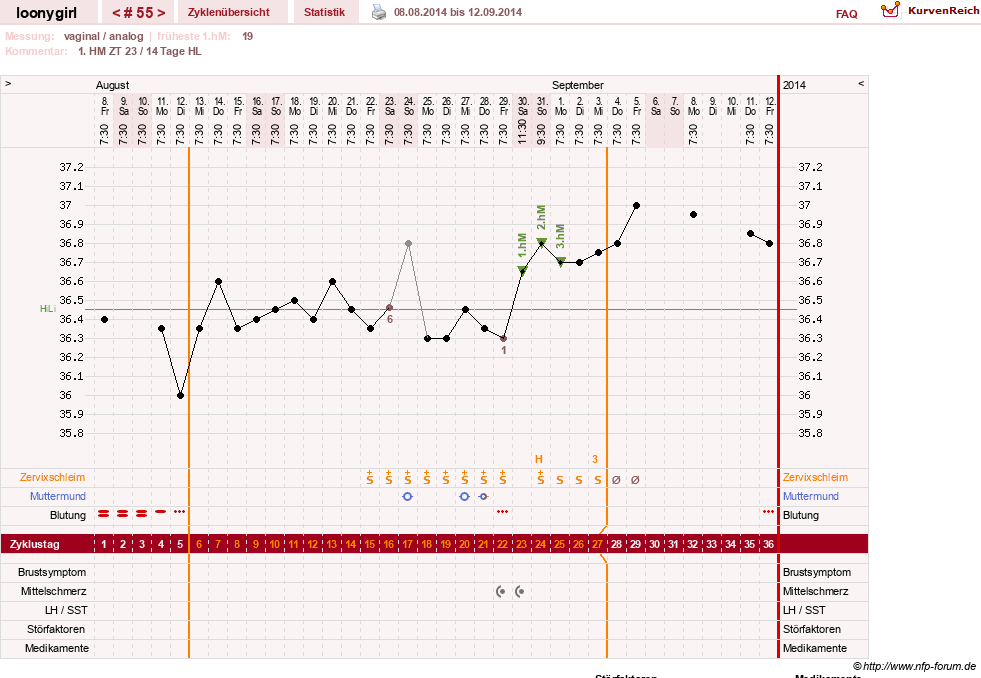Click the 2.hM green triangle marker
Image resolution: width=981 pixels, height=678 pixels.
point(541,242)
